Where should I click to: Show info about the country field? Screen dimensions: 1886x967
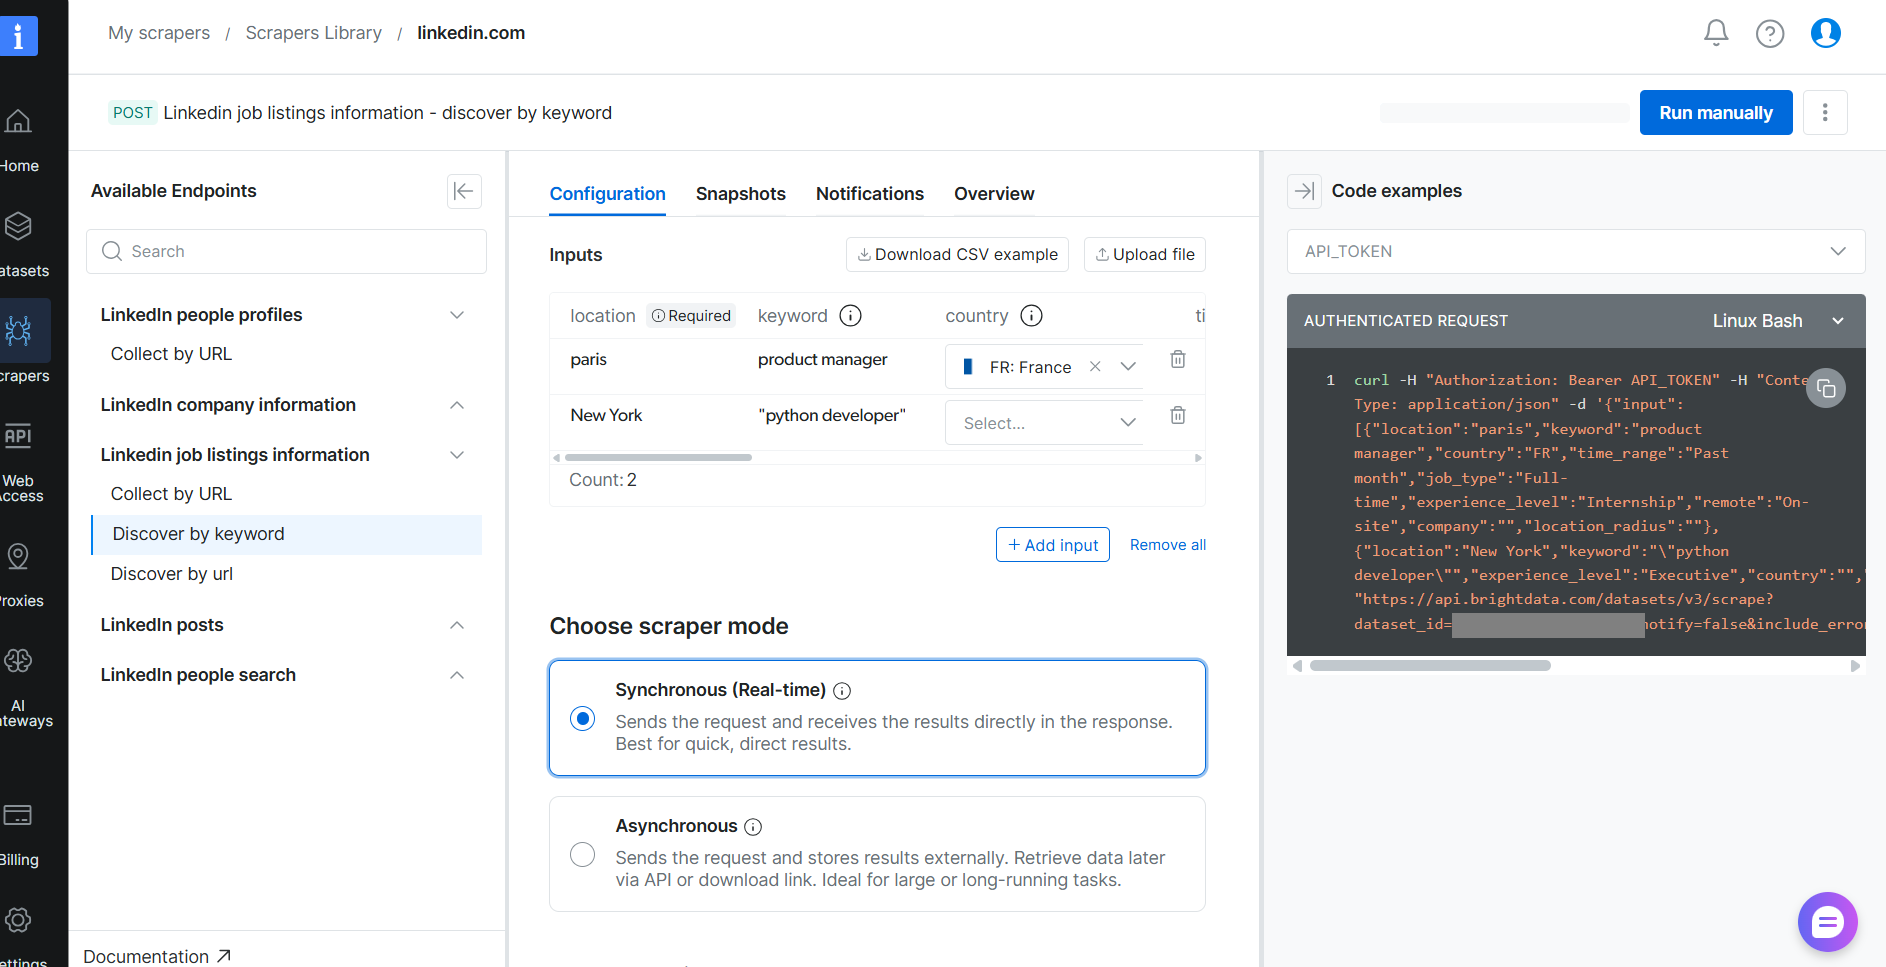click(x=1031, y=316)
